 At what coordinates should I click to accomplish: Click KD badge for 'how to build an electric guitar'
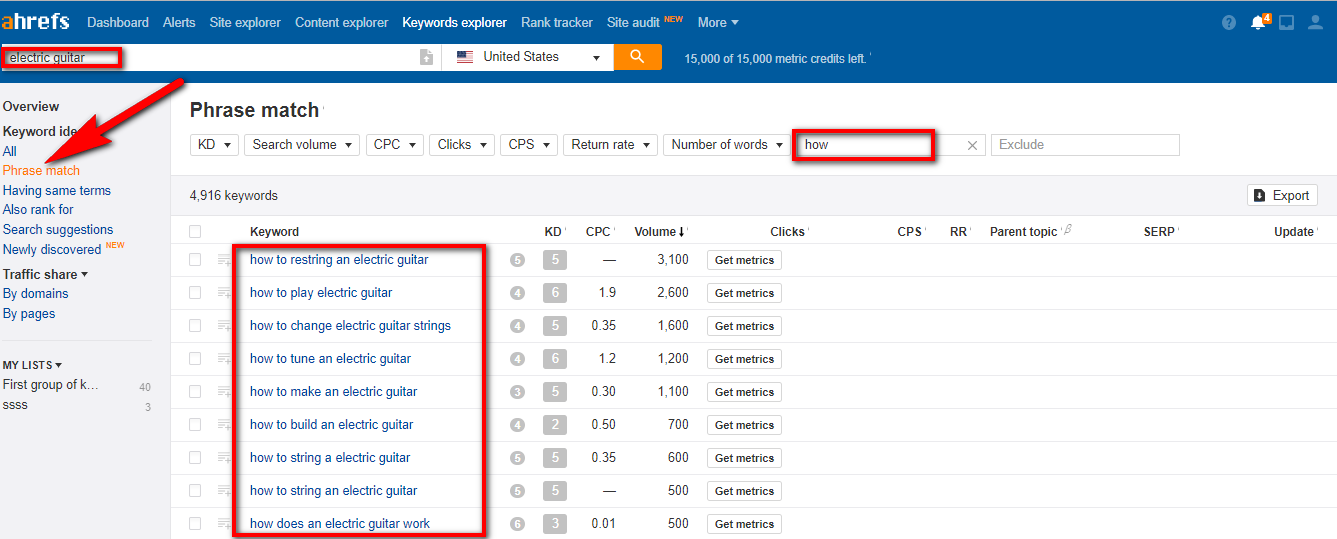555,425
